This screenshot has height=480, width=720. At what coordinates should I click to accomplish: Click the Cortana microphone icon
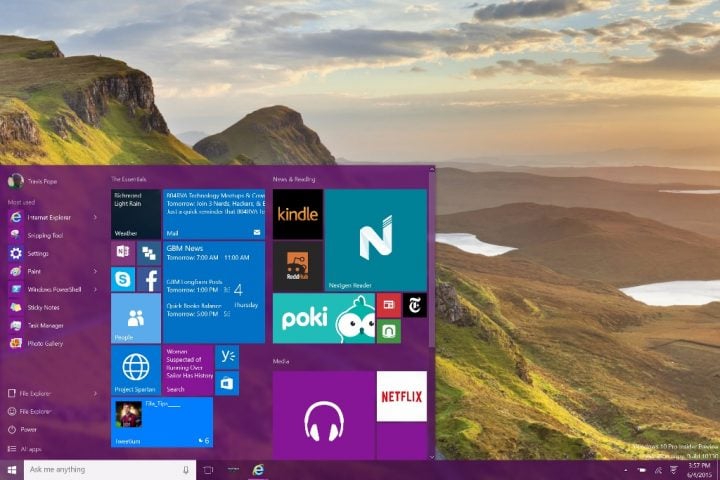[186, 470]
